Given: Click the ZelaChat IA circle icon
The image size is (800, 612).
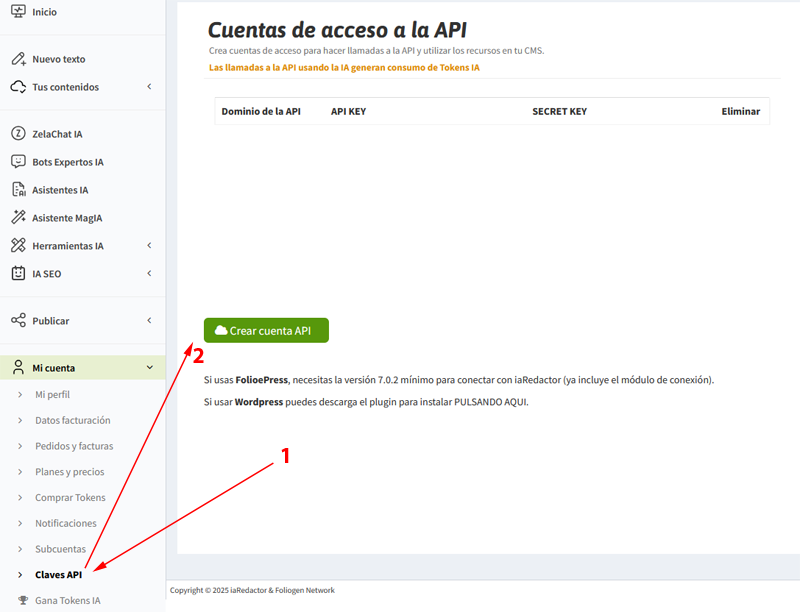Looking at the screenshot, I should tap(18, 134).
